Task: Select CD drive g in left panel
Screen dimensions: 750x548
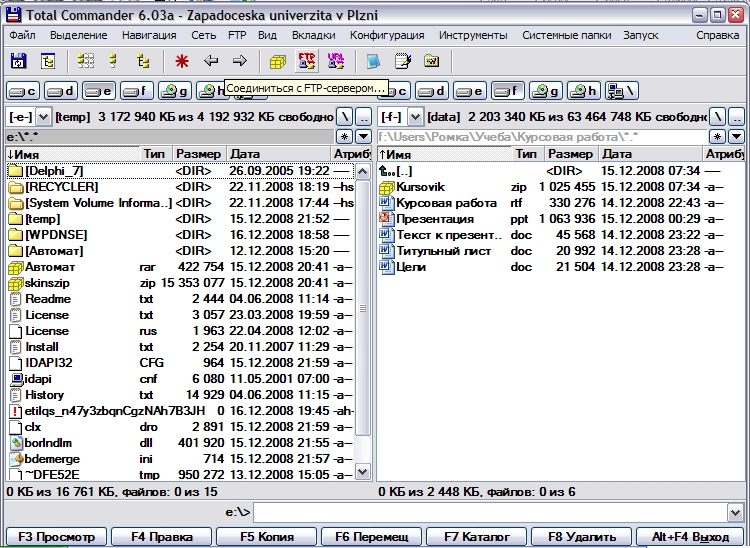Action: tap(175, 91)
